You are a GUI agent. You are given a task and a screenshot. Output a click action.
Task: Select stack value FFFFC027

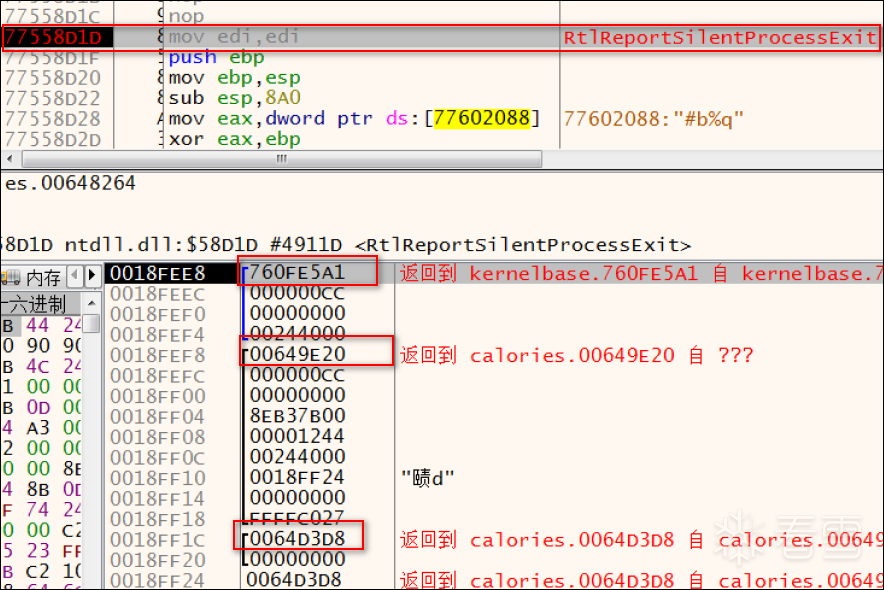tap(297, 518)
